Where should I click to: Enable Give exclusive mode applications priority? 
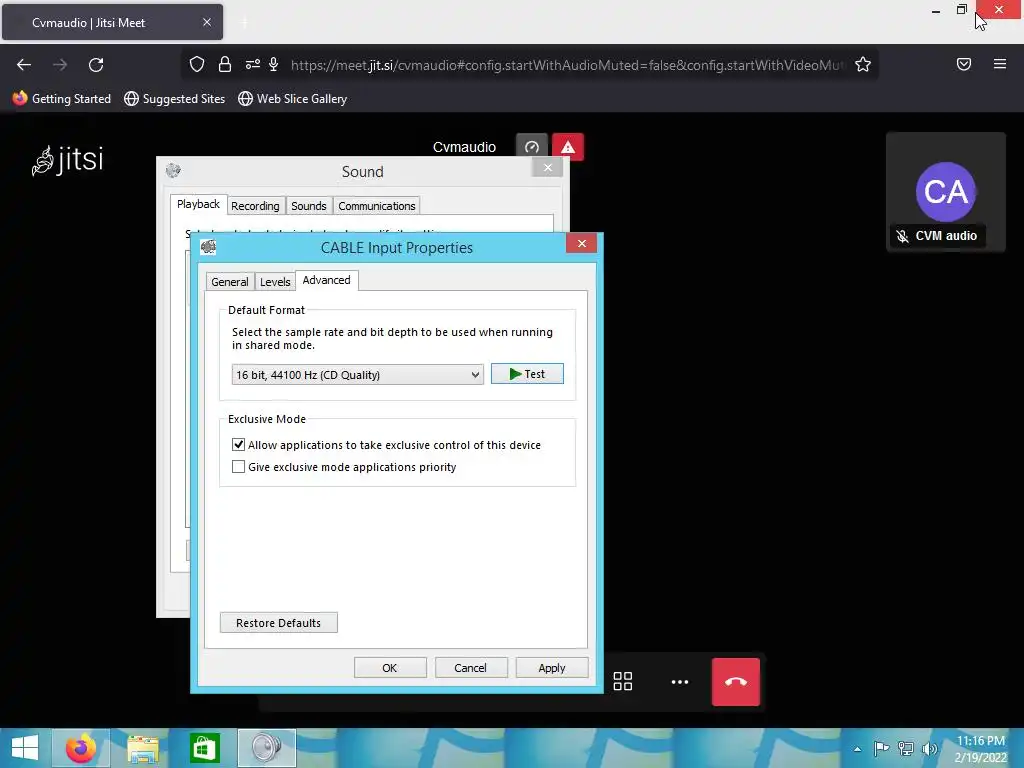238,467
